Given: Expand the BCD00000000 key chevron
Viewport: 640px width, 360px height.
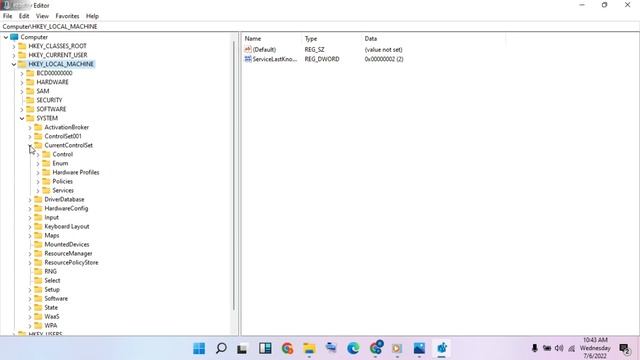Looking at the screenshot, I should coord(22,73).
